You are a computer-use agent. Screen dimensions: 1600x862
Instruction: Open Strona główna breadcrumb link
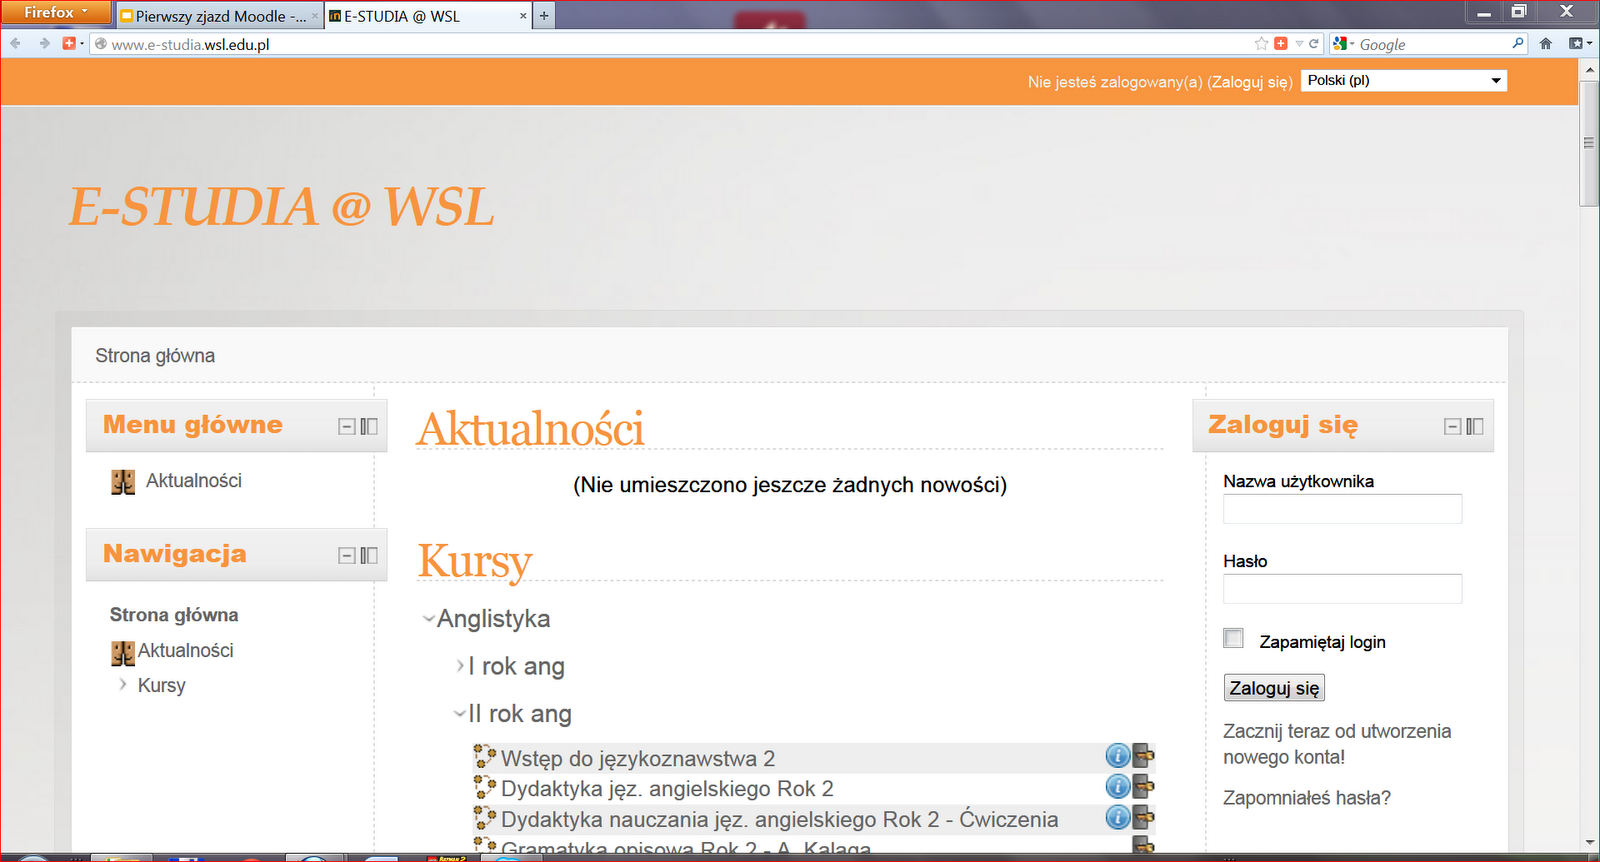click(155, 355)
